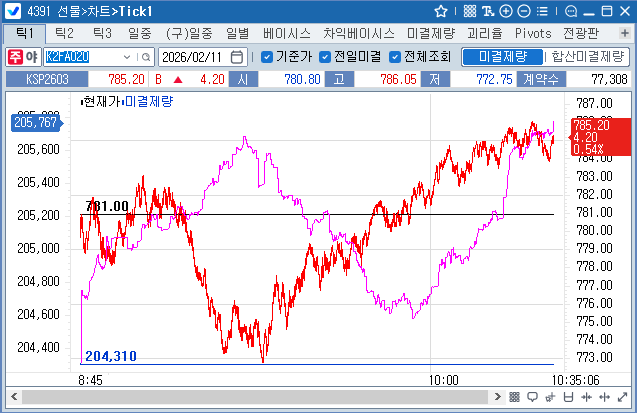Click the symbol search magnifier icon
The height and width of the screenshot is (413, 637).
coord(145,57)
